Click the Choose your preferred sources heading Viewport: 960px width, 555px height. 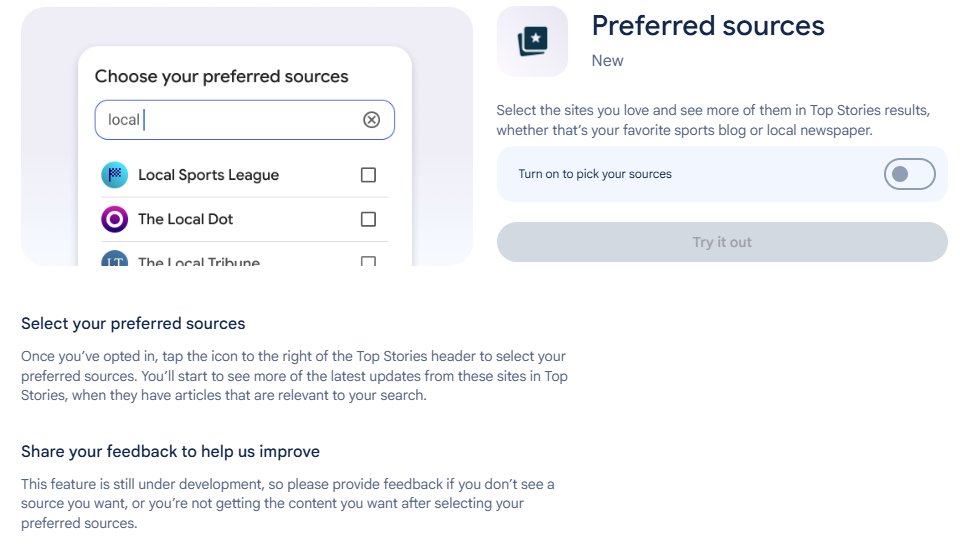(222, 77)
